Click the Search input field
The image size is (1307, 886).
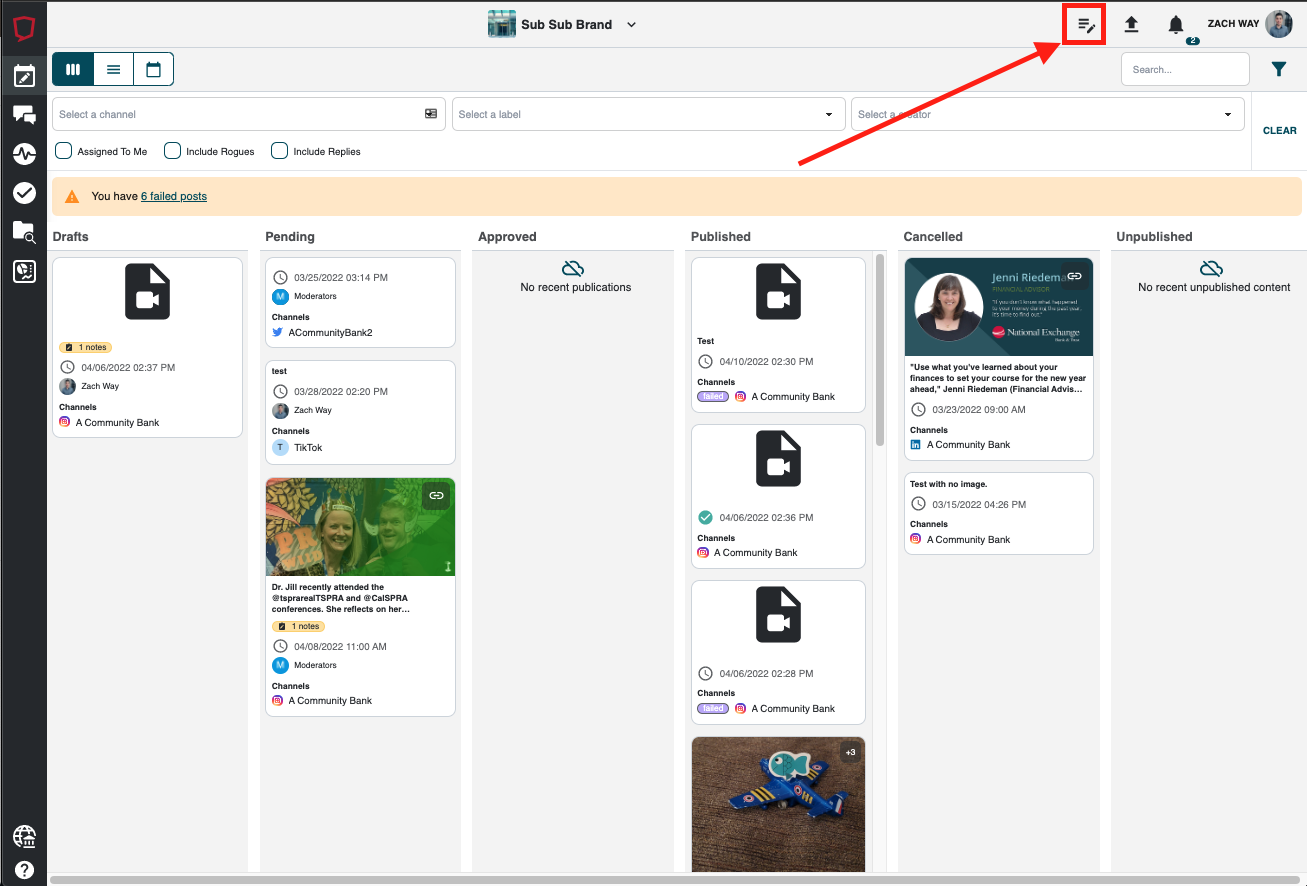click(x=1184, y=70)
